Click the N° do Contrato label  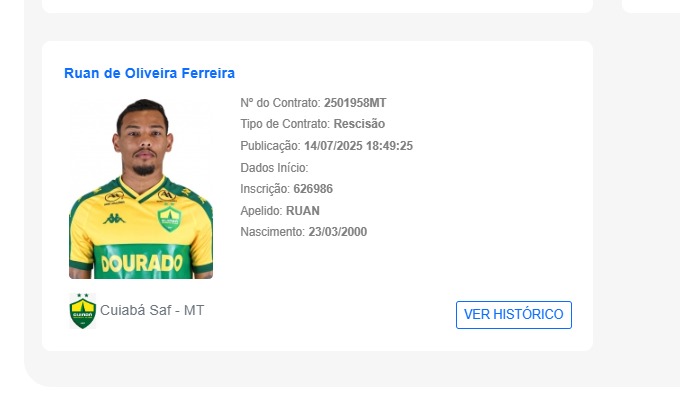pyautogui.click(x=280, y=103)
